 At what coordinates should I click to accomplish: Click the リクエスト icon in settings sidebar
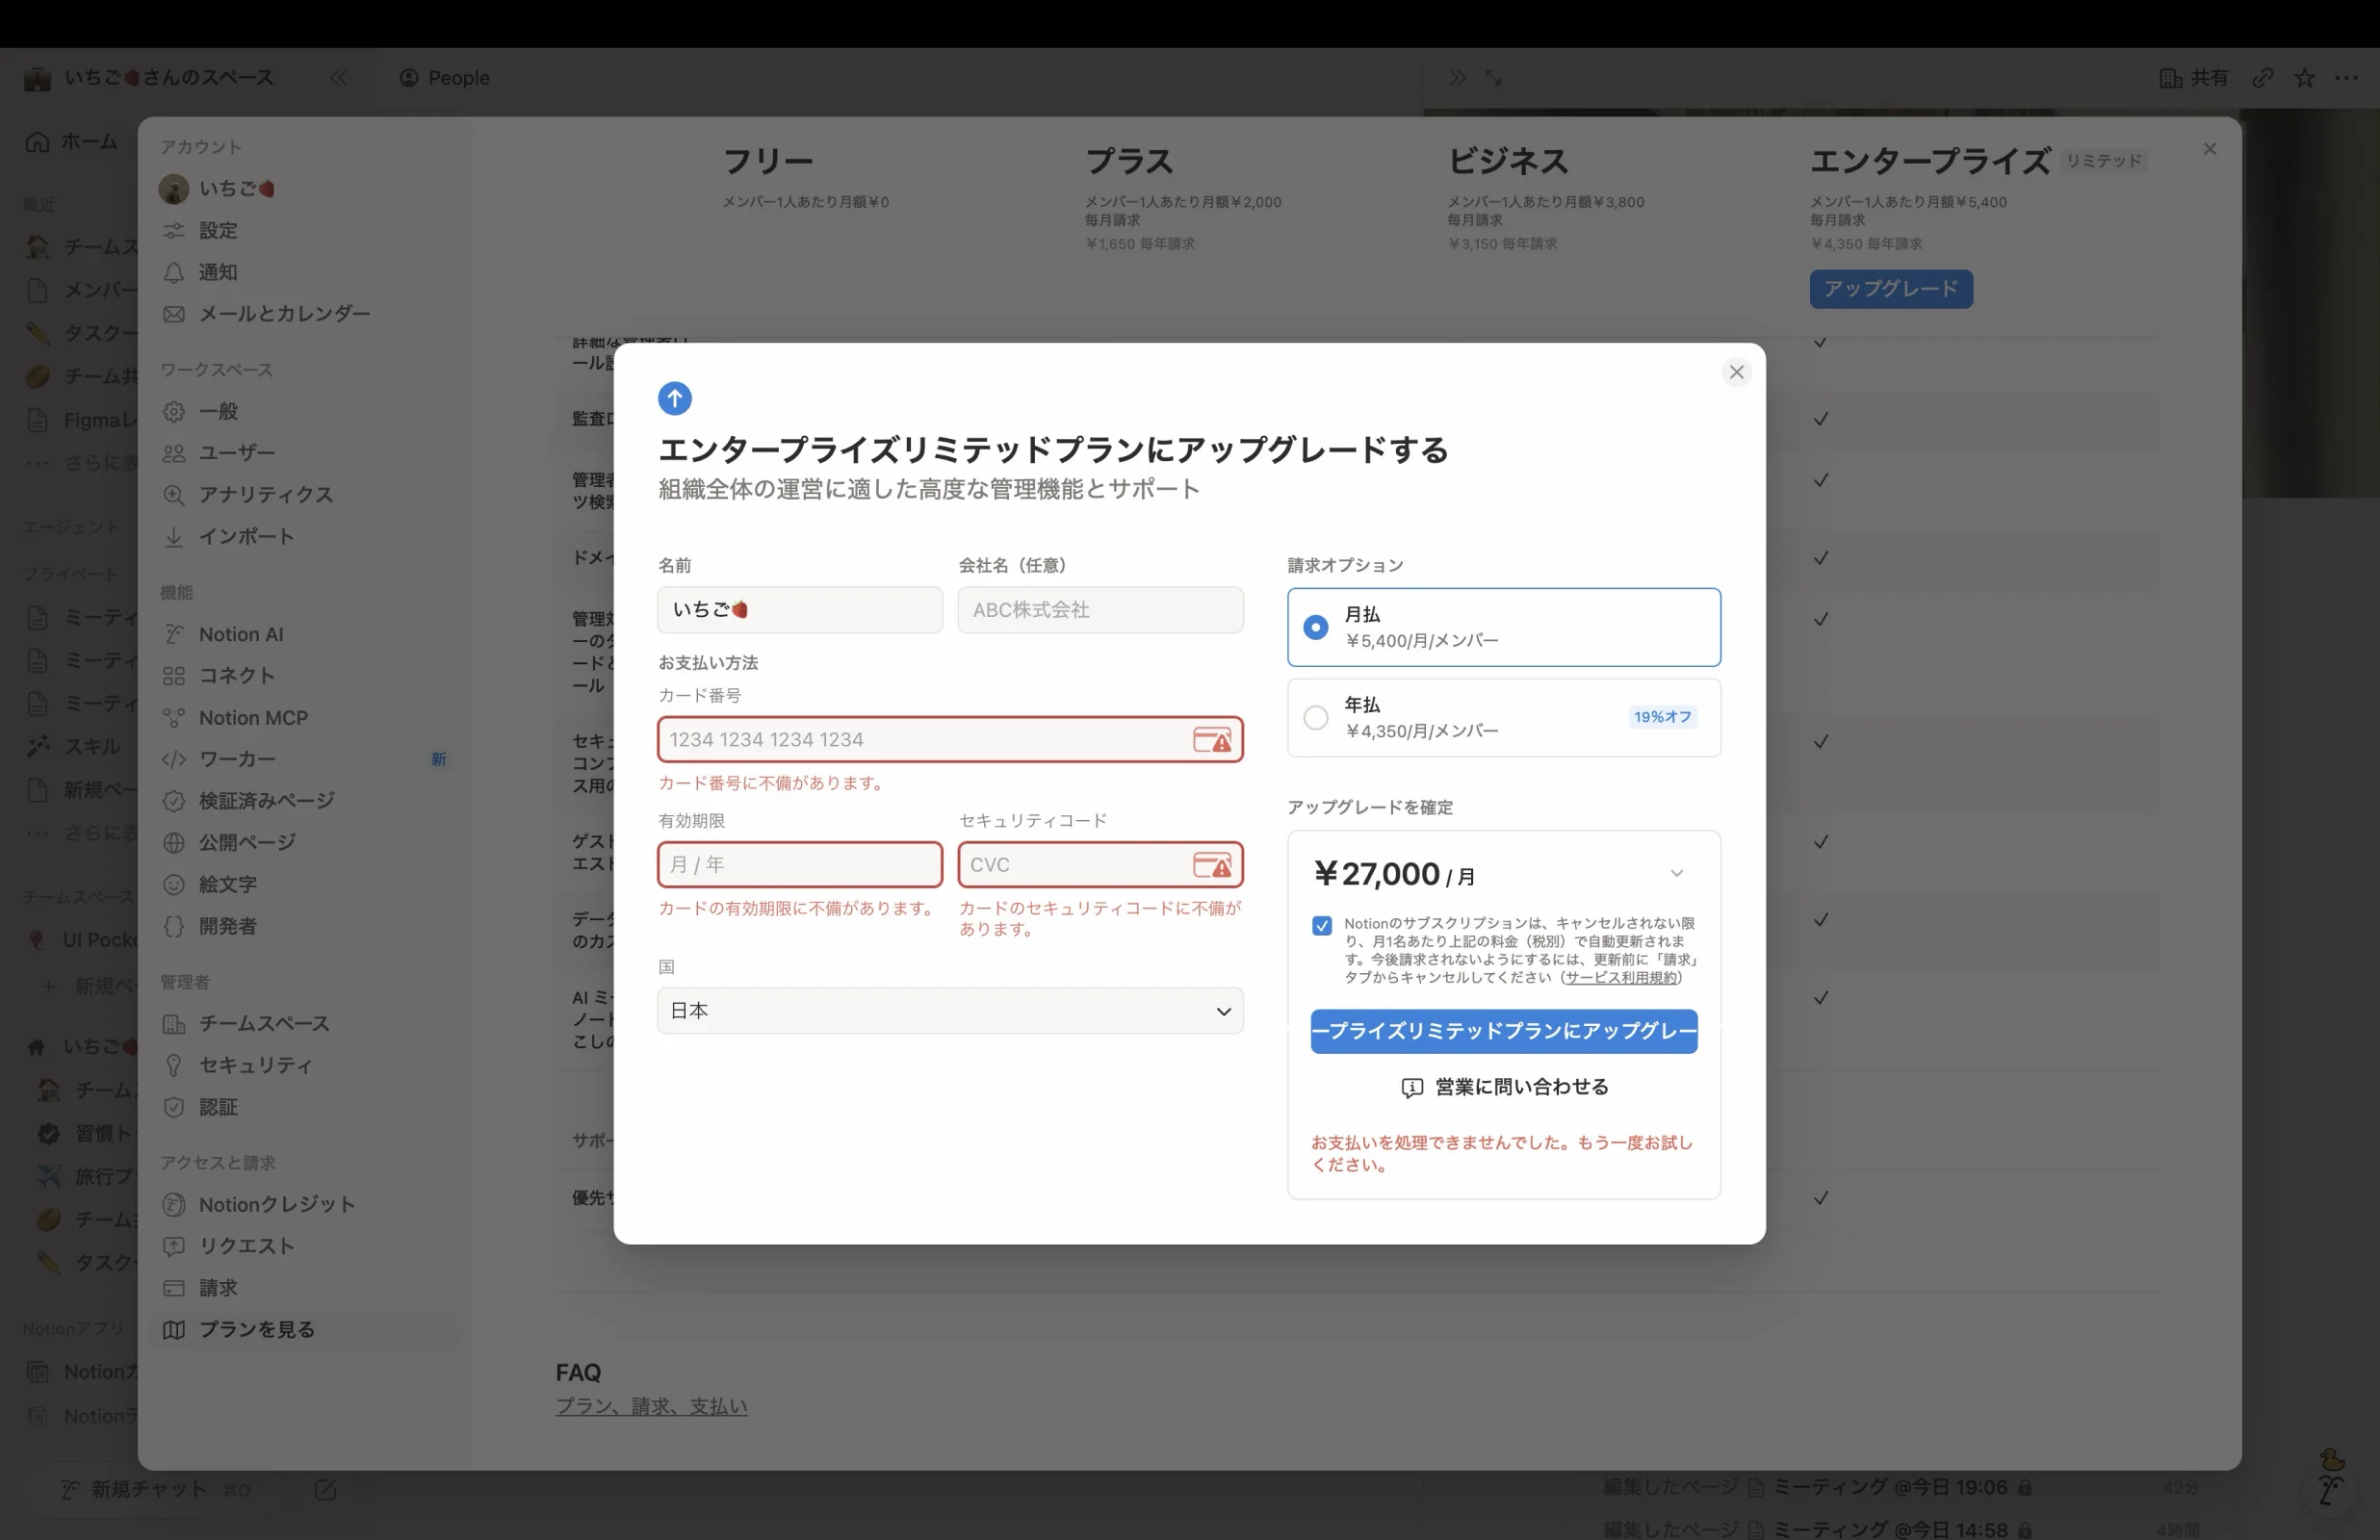coord(174,1246)
